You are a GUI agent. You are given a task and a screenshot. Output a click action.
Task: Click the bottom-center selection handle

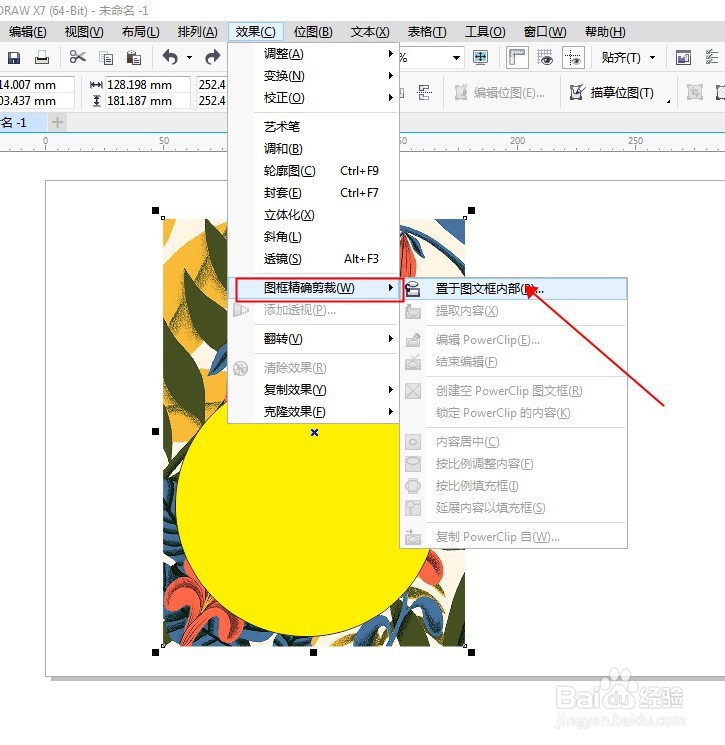coord(314,652)
